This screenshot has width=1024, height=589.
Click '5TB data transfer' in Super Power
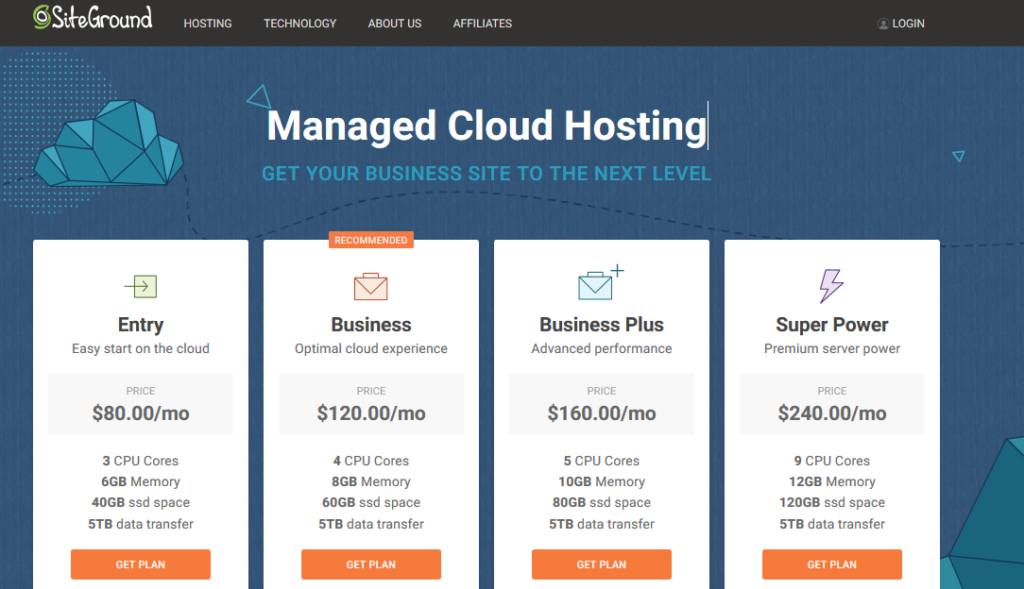[832, 524]
